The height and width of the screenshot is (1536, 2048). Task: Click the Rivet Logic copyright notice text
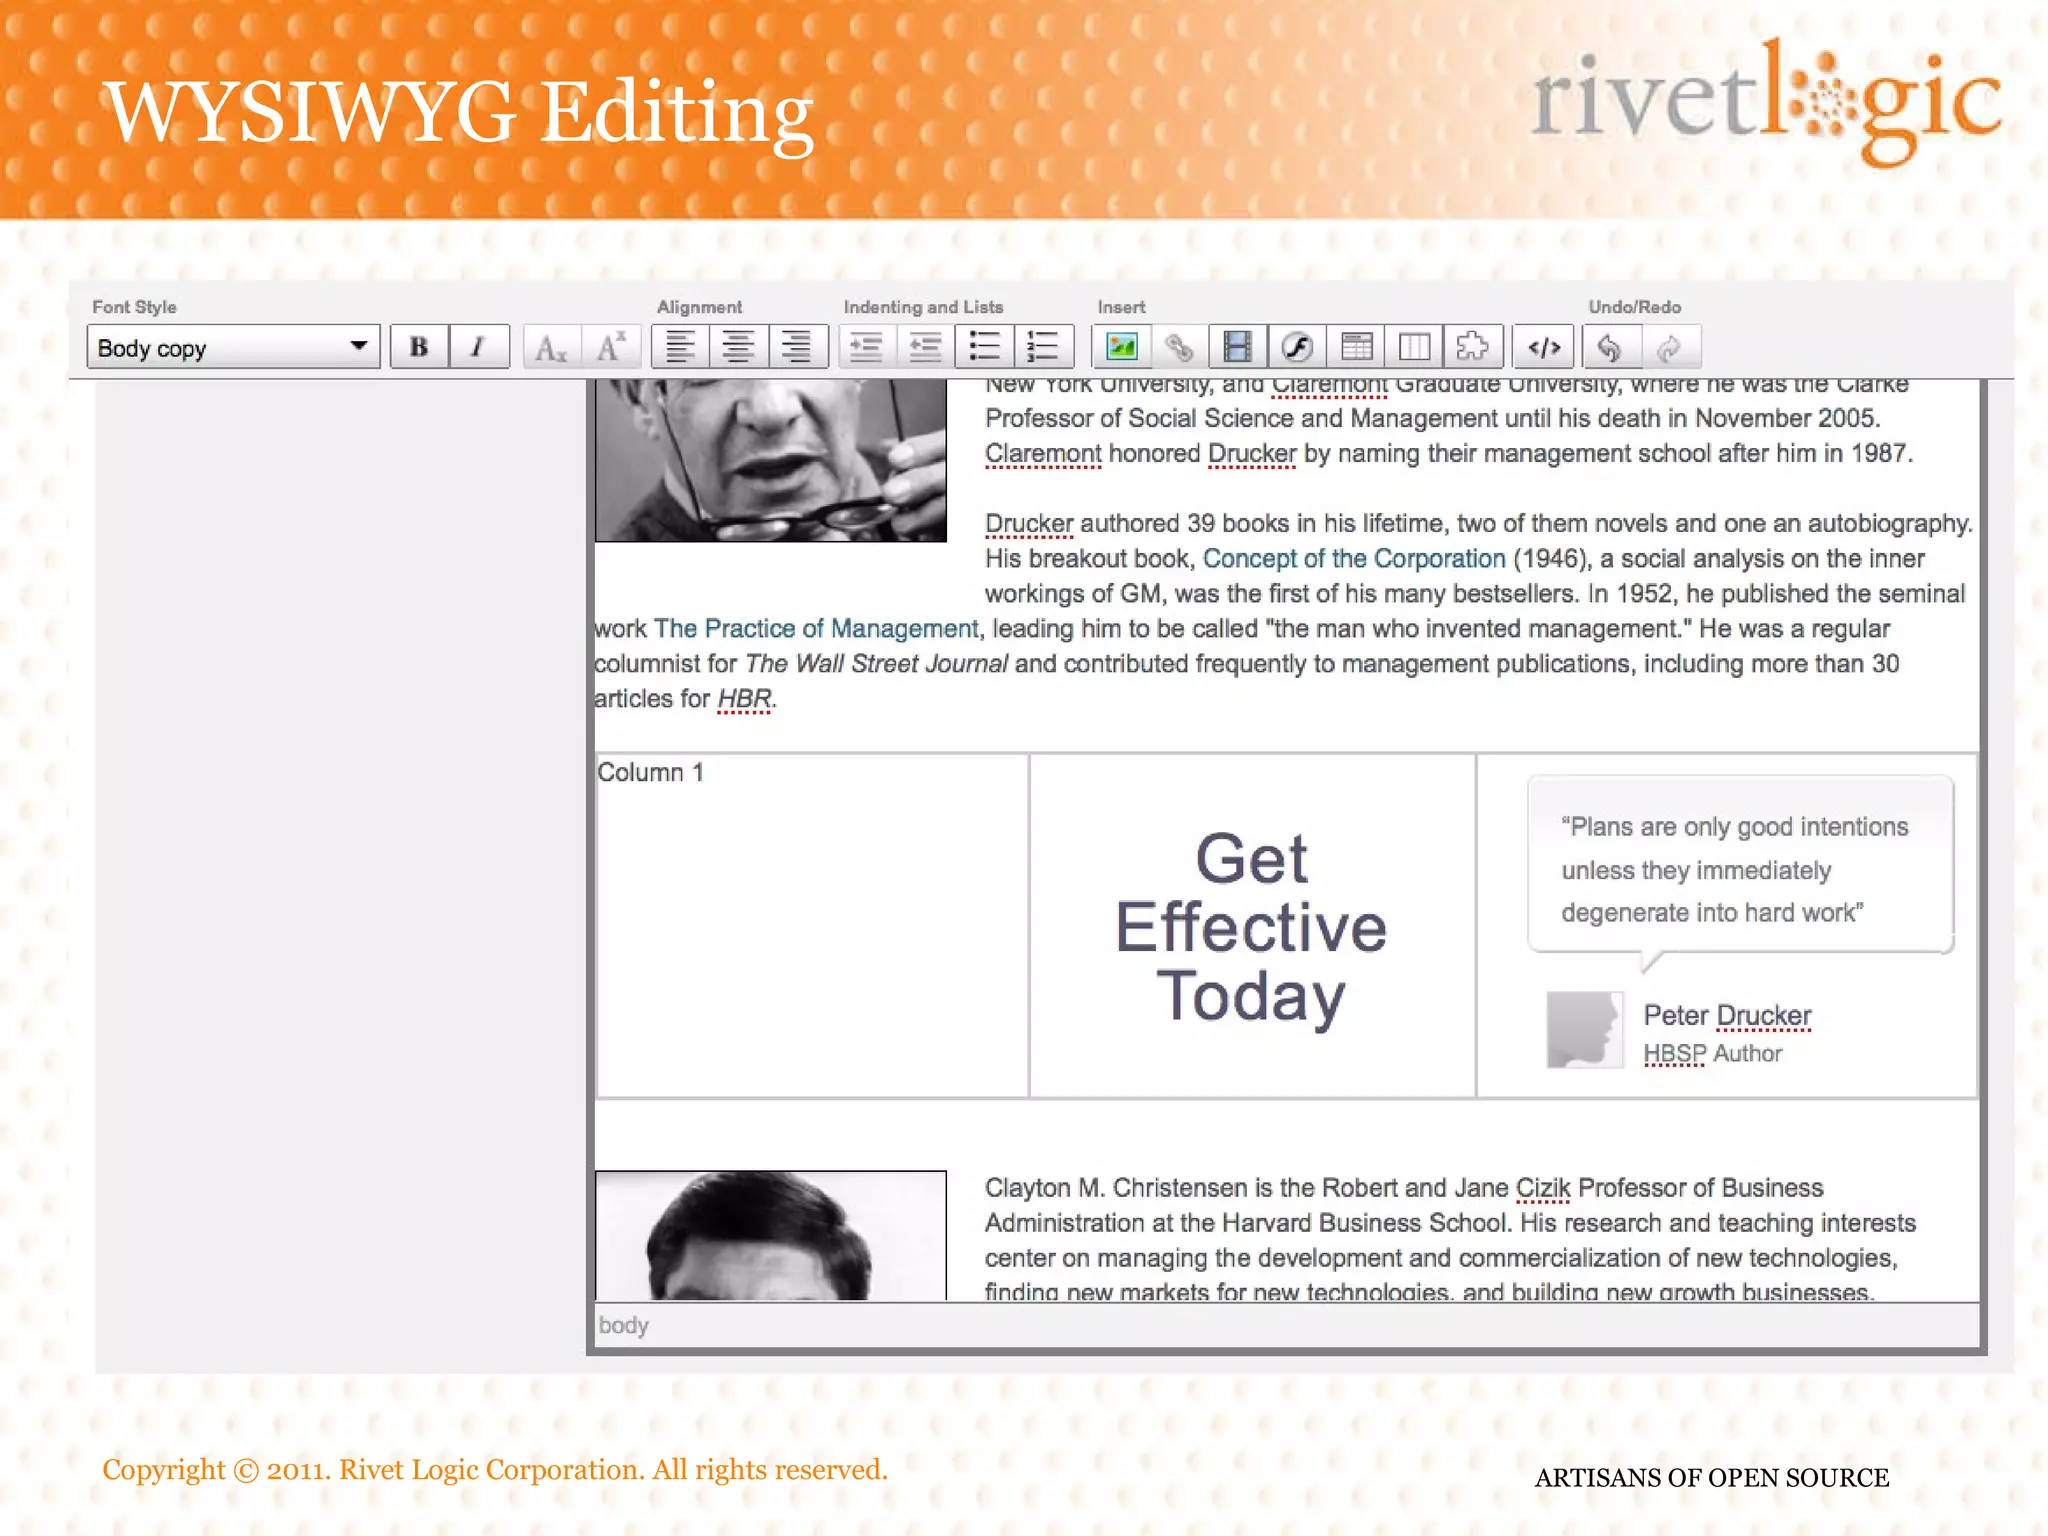495,1469
